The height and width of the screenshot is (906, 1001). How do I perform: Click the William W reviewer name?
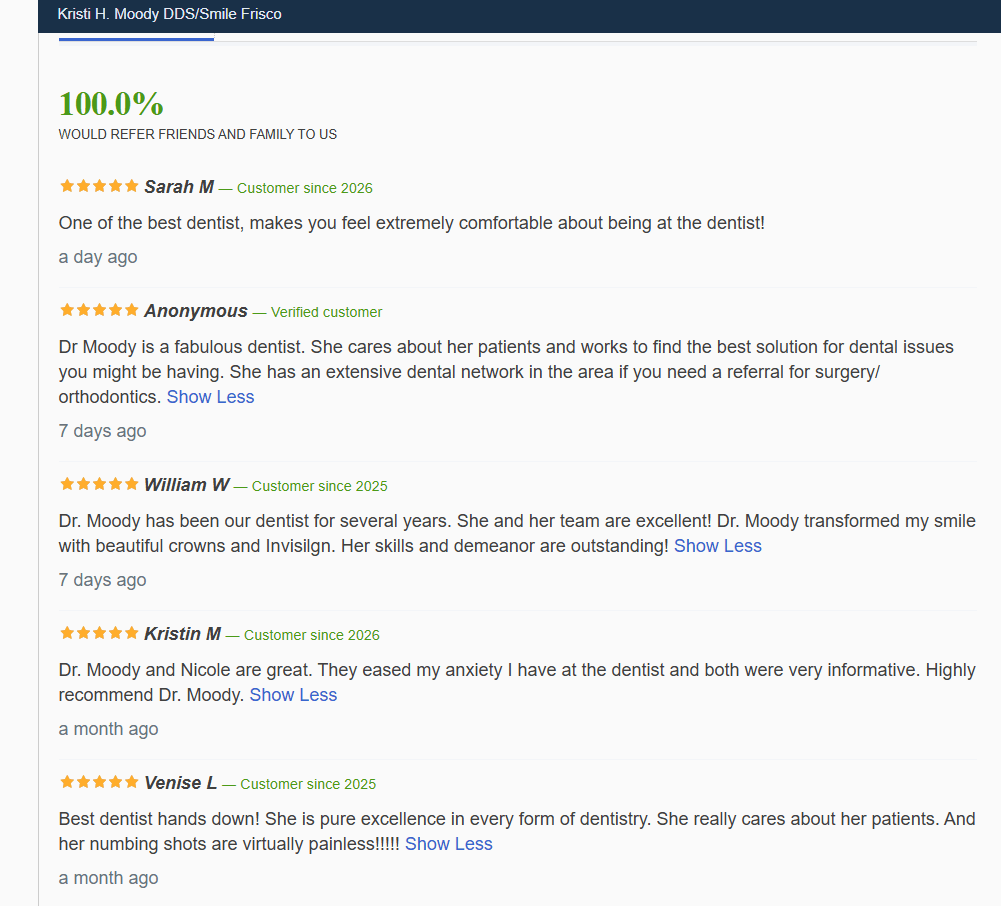click(x=186, y=485)
